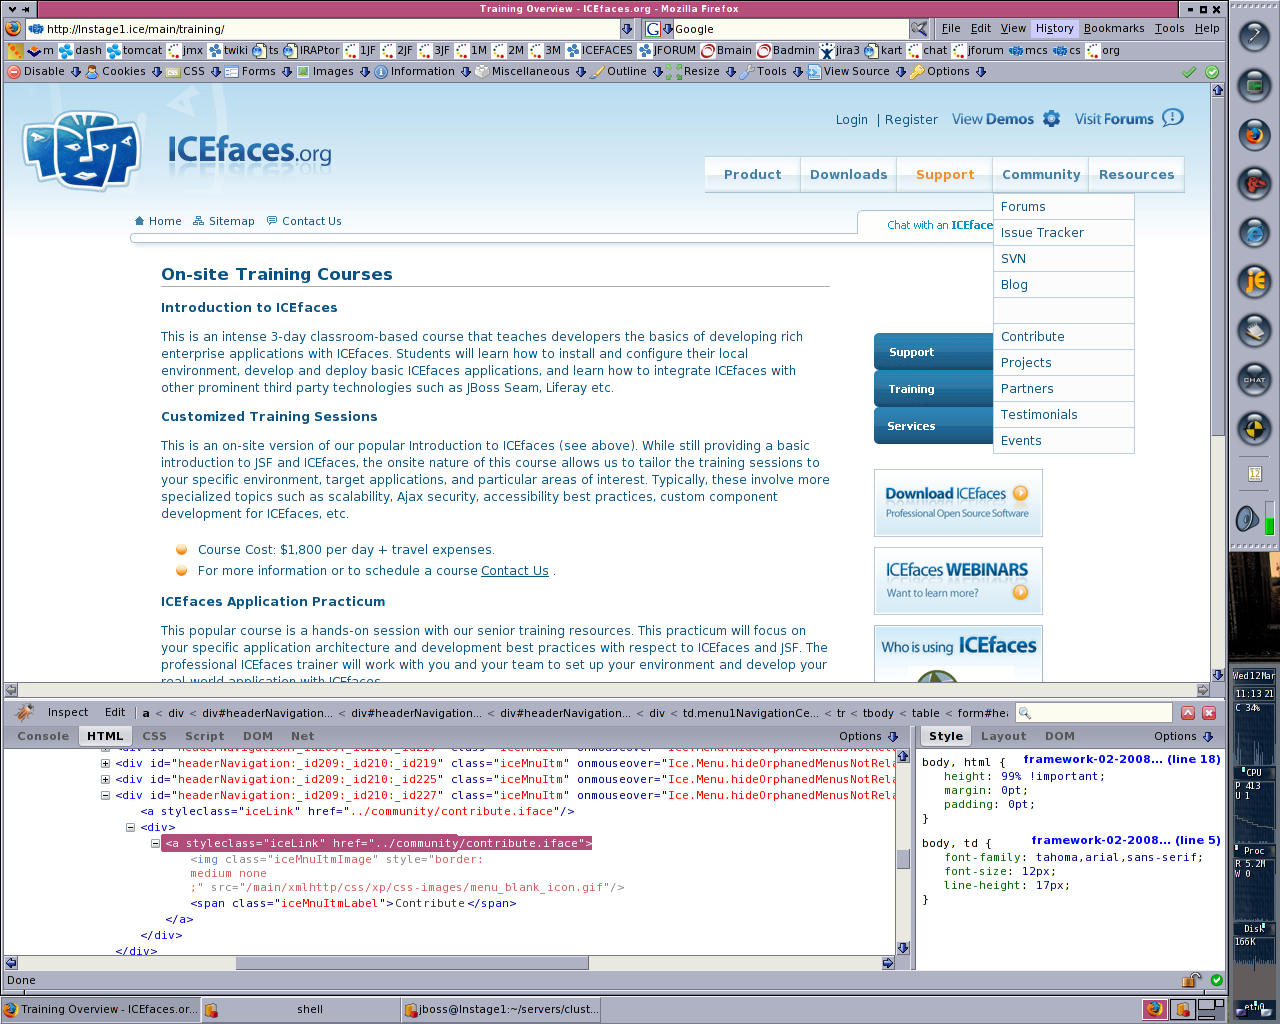Screen dimensions: 1280x1024
Task: Click the framework-02-2008 (line 18) source link
Action: click(1121, 759)
